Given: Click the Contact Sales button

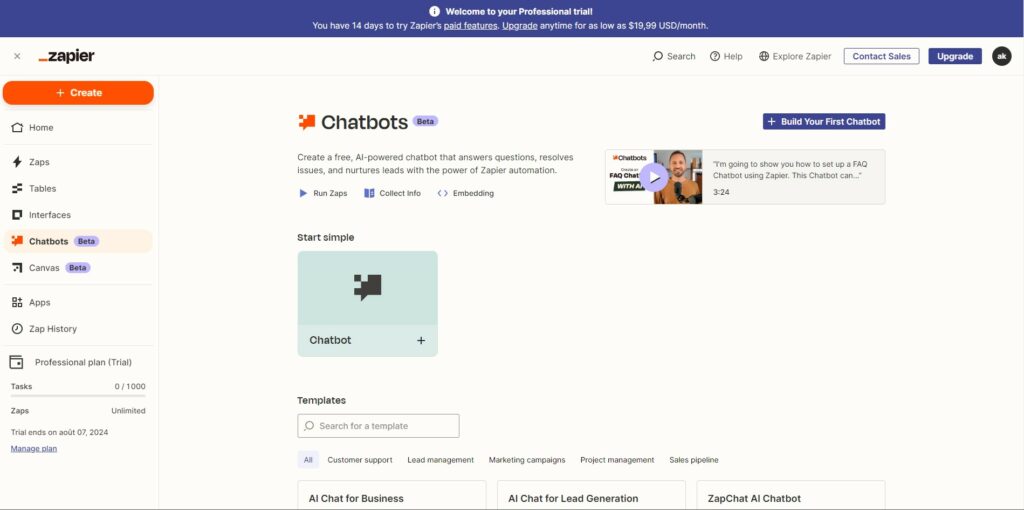Looking at the screenshot, I should tap(882, 56).
